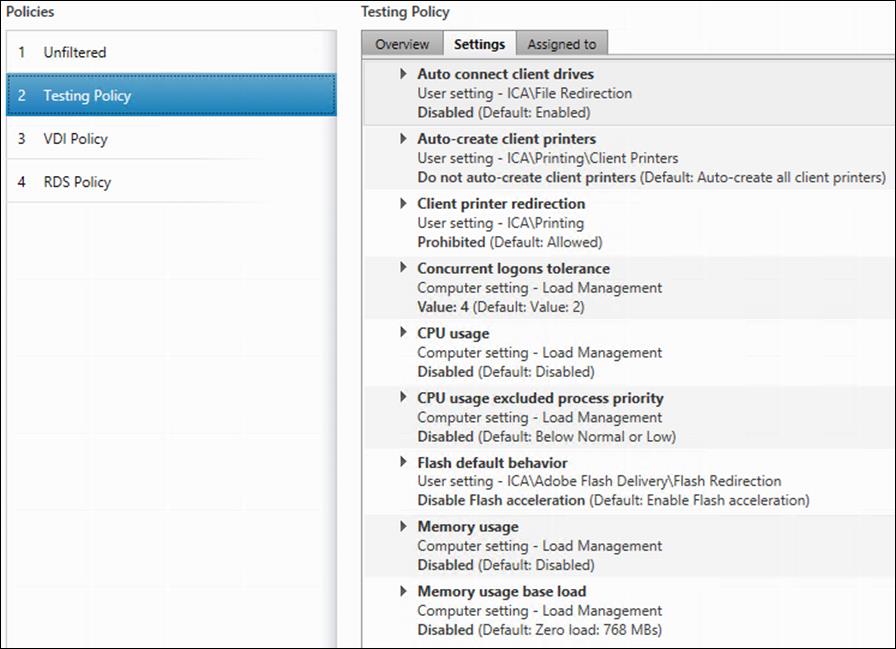The height and width of the screenshot is (649, 896).
Task: Expand the Memory usage base load setting
Action: (x=404, y=591)
